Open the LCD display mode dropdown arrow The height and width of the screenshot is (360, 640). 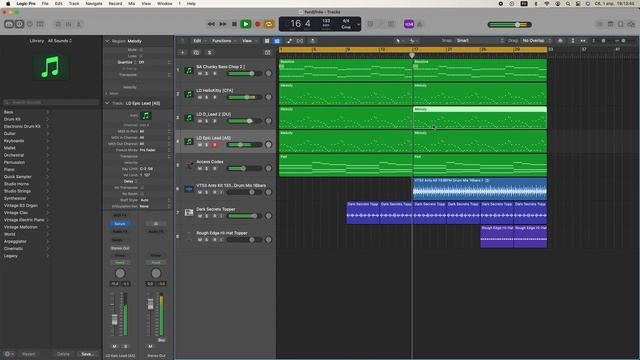click(x=358, y=24)
